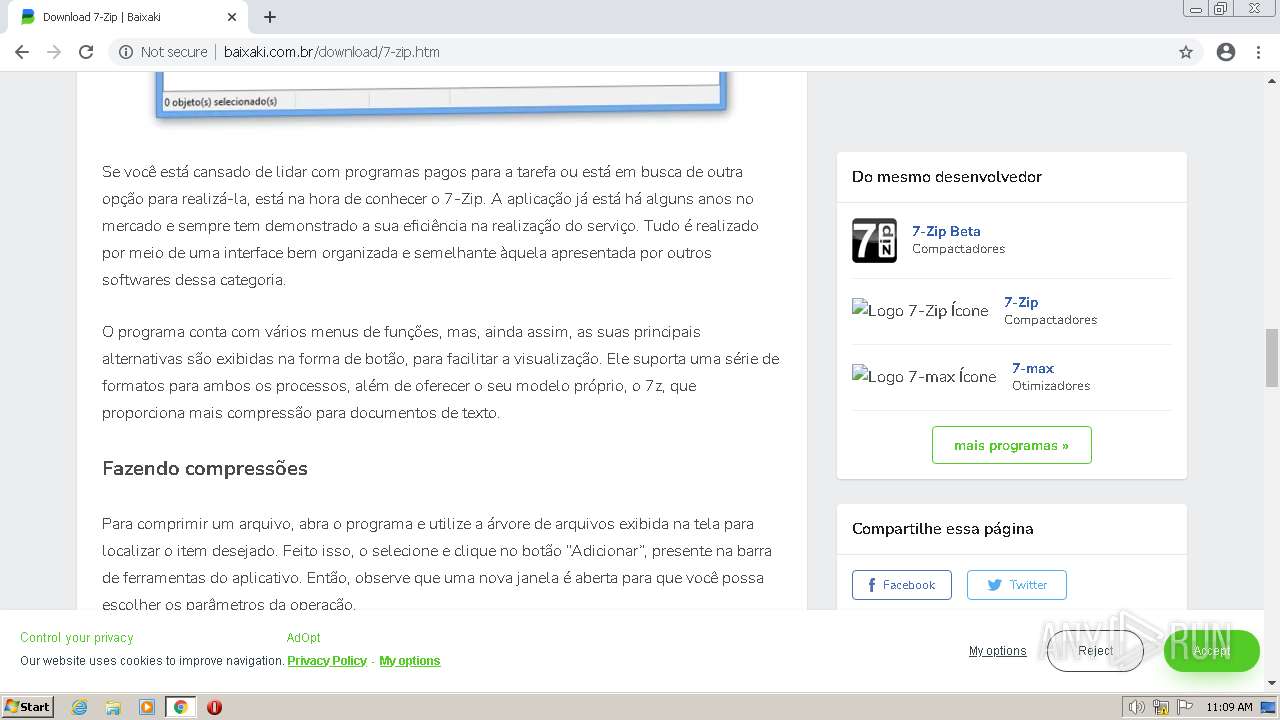Click the Compartilhe essa página heading
This screenshot has width=1280, height=720.
[943, 529]
